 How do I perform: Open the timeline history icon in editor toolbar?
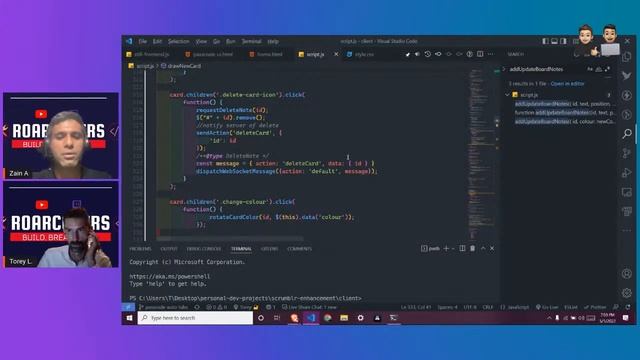coord(427,54)
